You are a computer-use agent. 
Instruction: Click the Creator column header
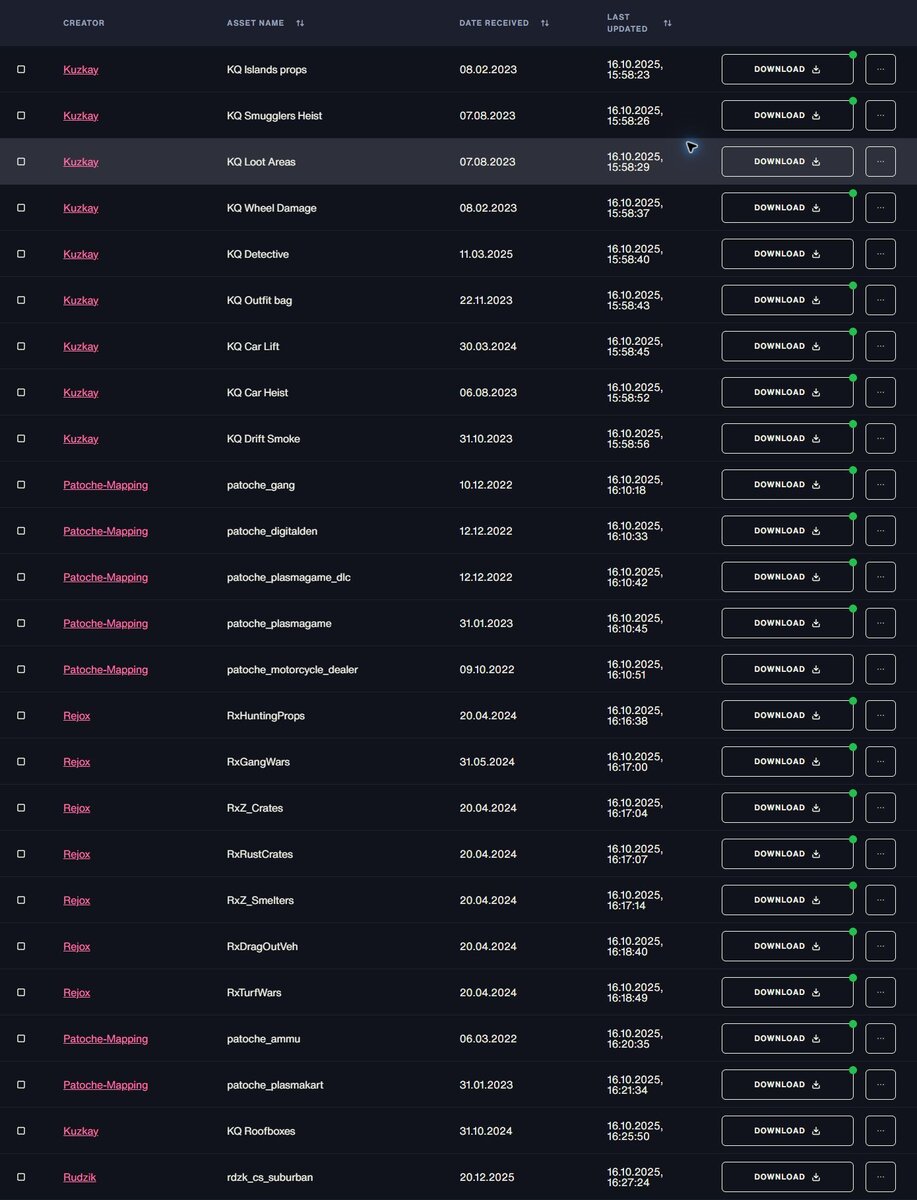click(x=83, y=23)
